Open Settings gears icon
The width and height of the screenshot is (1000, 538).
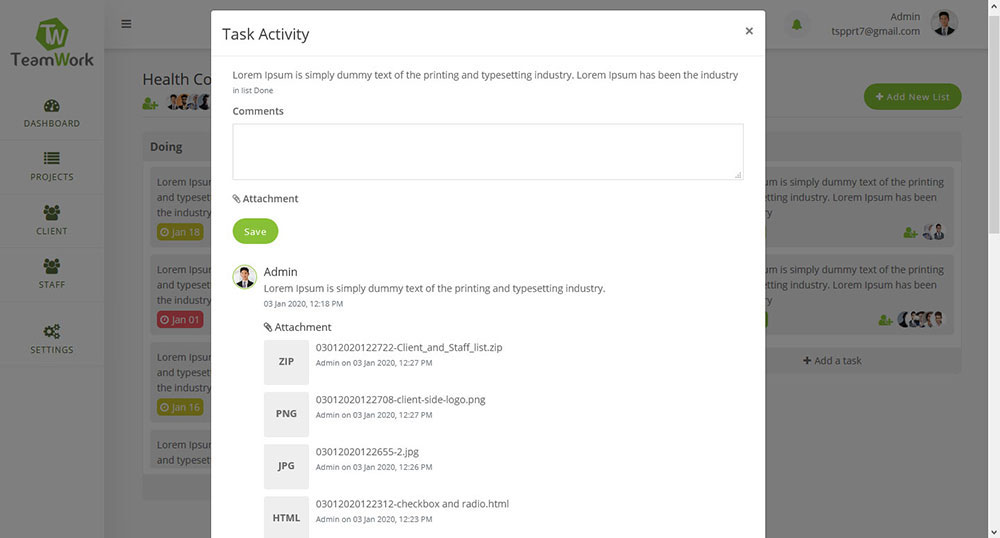52,331
